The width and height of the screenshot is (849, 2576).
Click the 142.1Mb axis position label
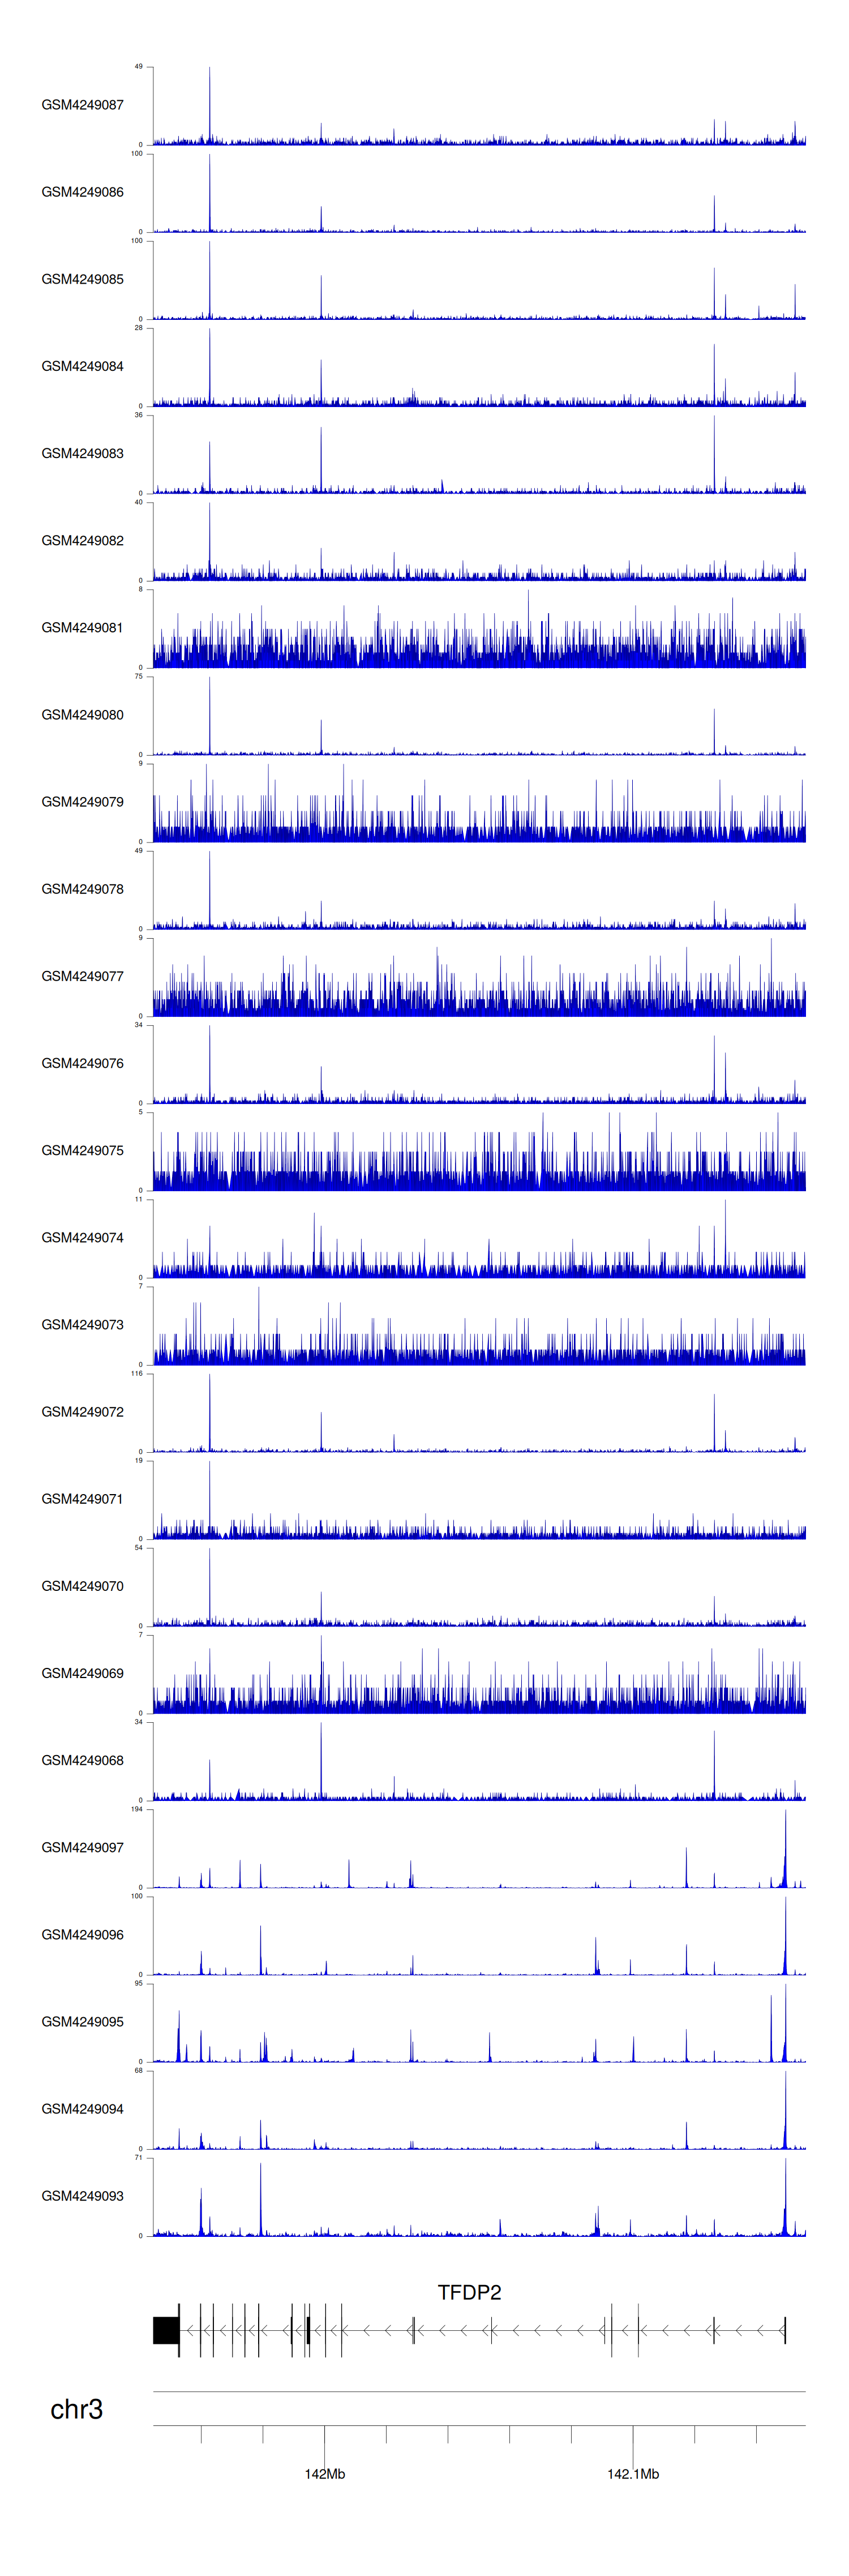pyautogui.click(x=633, y=2474)
